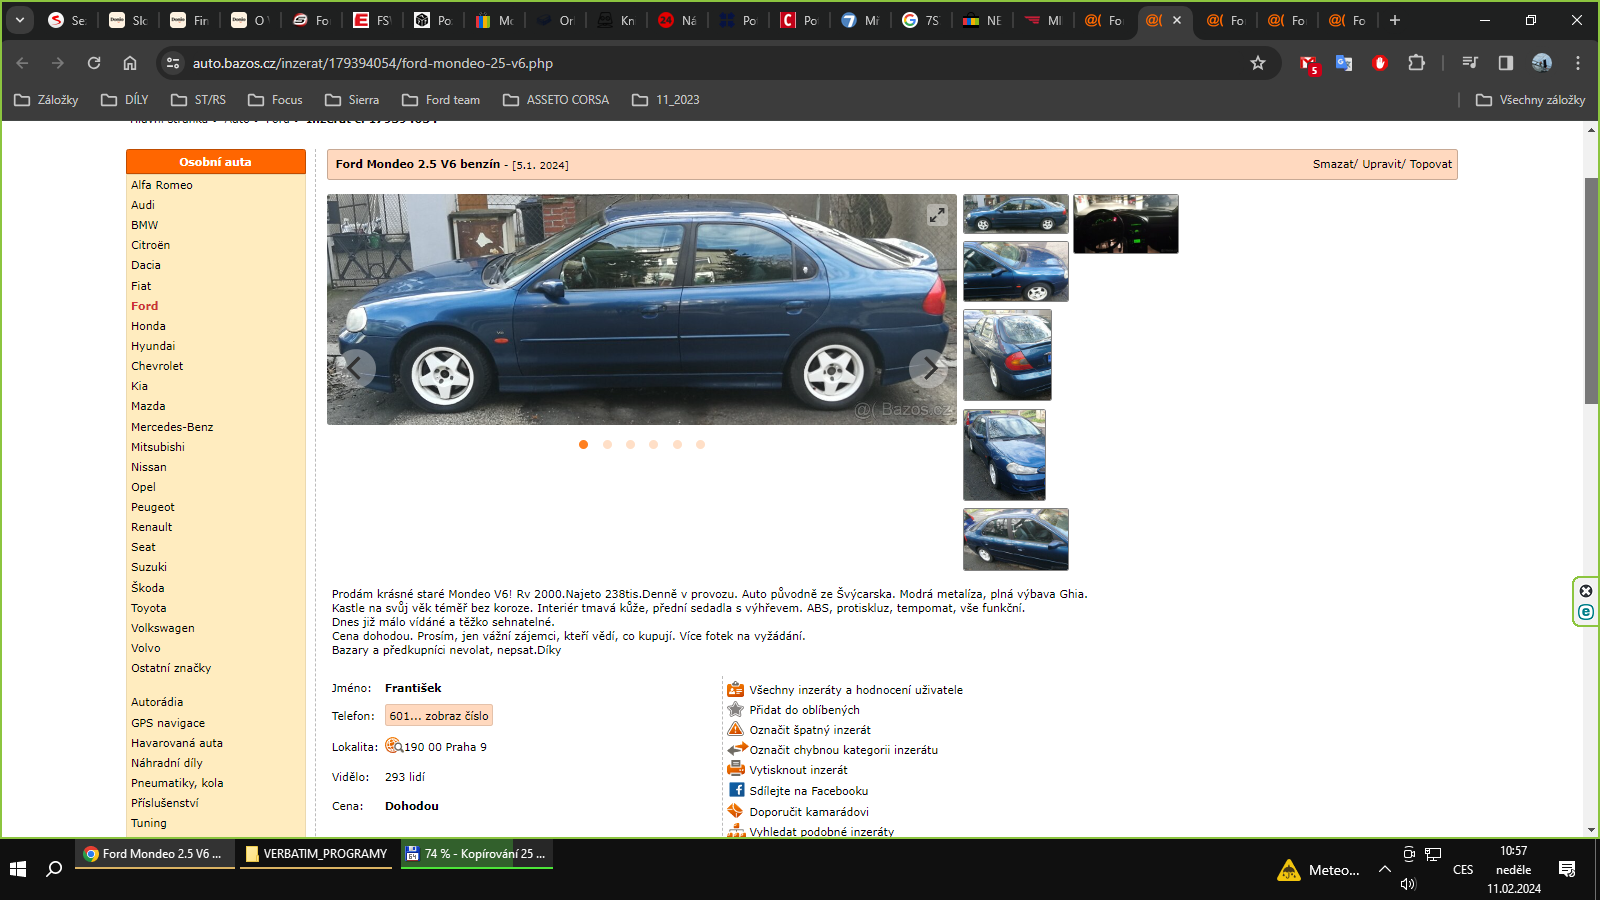Open the Chrome three-dot menu
The width and height of the screenshot is (1600, 900).
[1578, 63]
